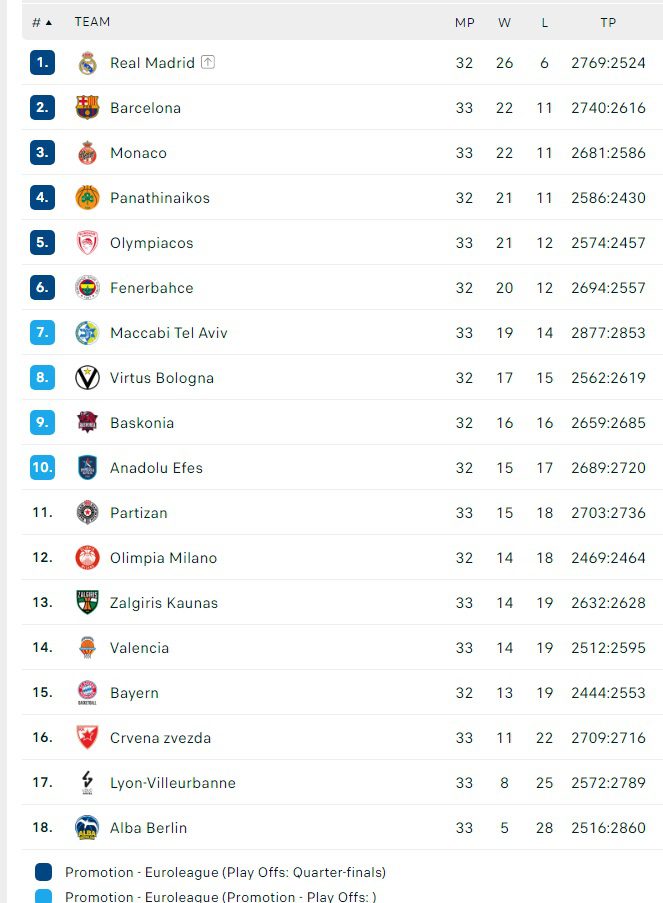Click the Alba Berlin team logo
Viewport: 663px width, 903px height.
pos(88,828)
